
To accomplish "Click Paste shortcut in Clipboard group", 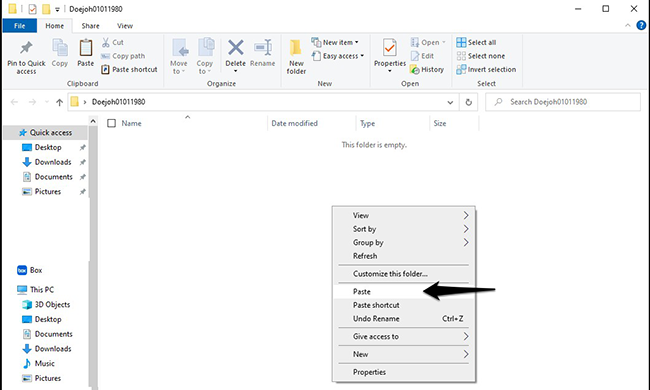I will pos(129,70).
